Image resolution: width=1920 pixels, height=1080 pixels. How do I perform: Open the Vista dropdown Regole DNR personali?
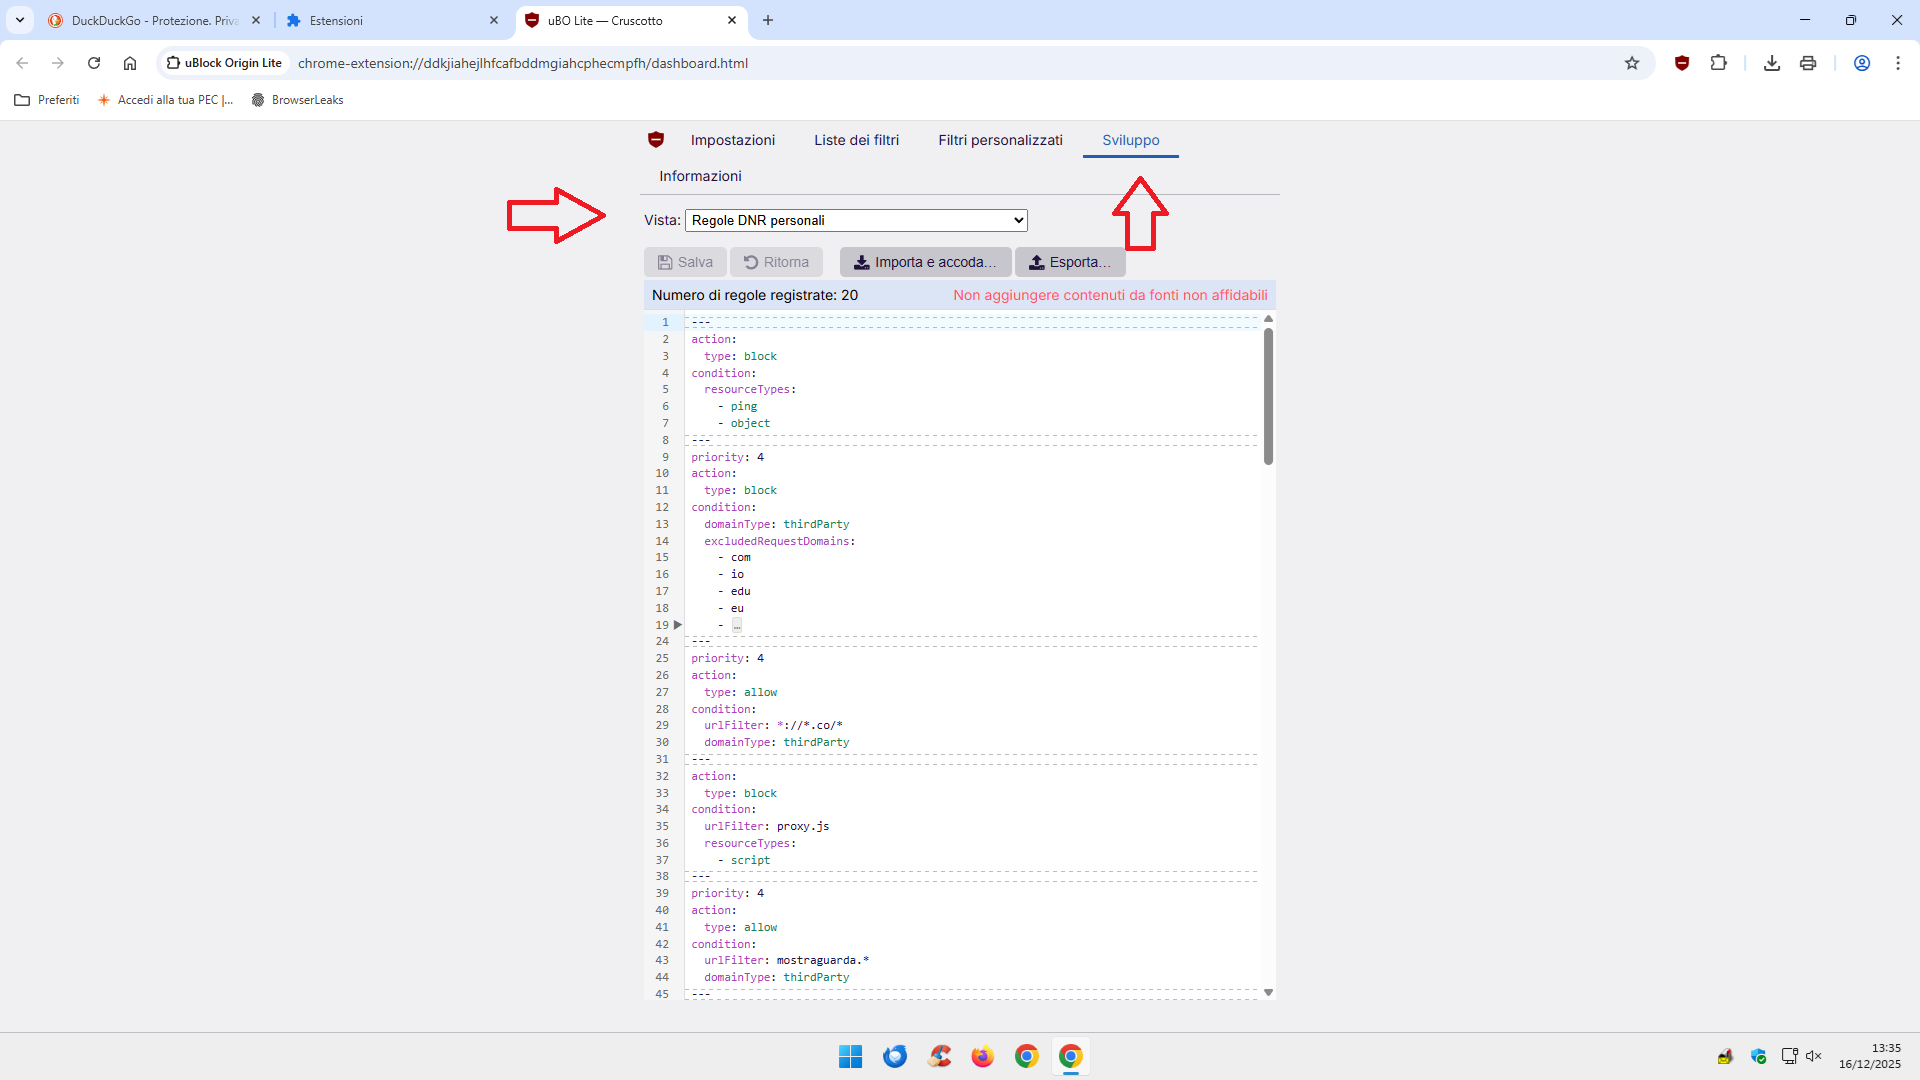point(856,220)
